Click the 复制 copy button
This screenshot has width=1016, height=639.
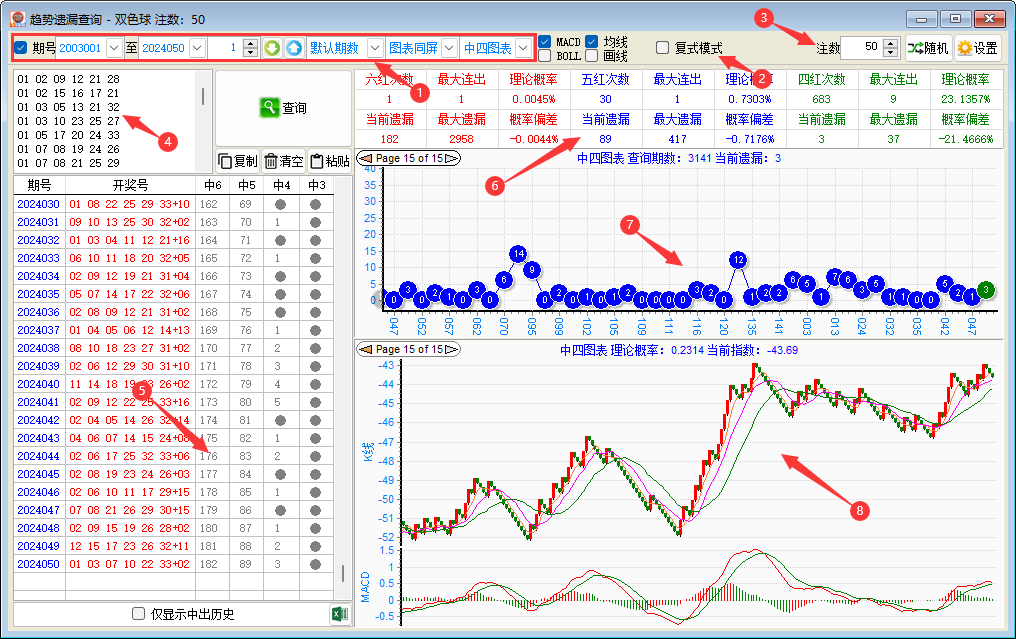click(238, 161)
